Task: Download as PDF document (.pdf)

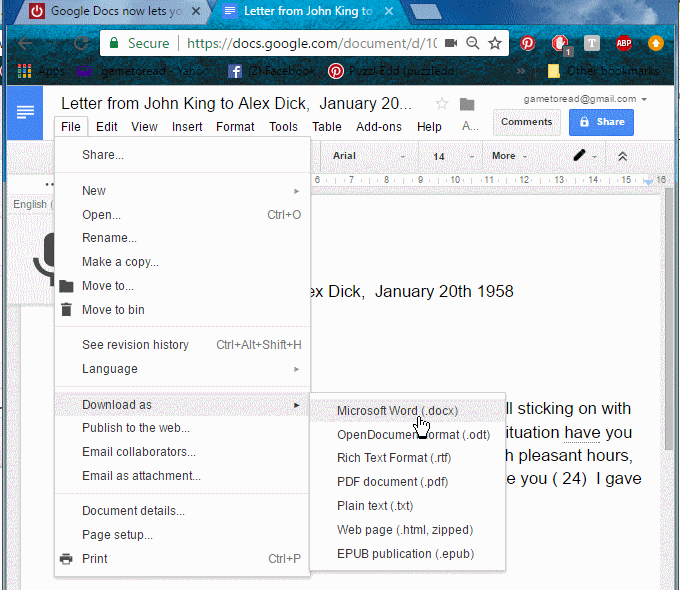Action: coord(408,482)
